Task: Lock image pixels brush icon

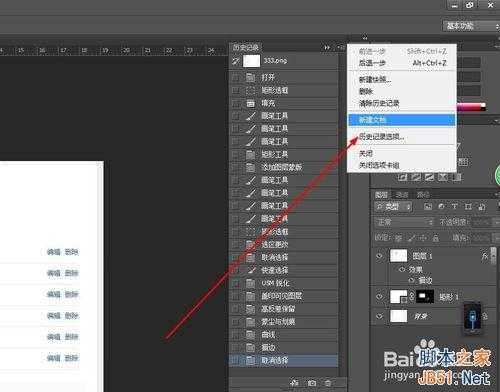Action: (x=412, y=238)
